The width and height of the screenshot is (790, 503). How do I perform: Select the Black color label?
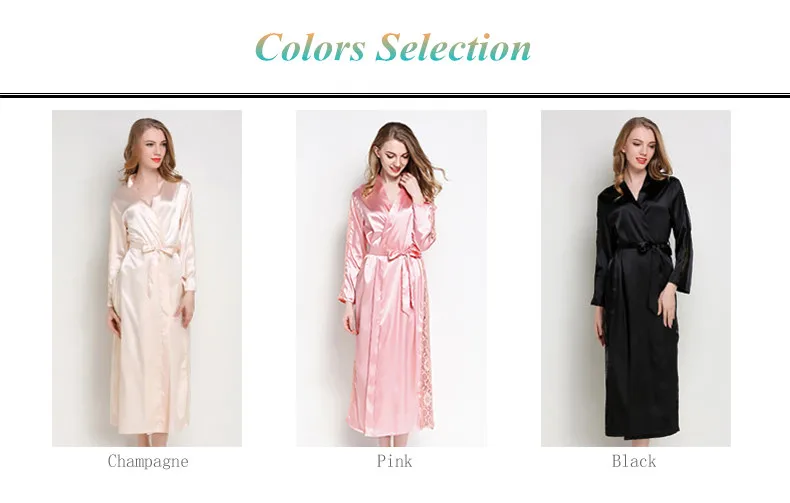(634, 461)
